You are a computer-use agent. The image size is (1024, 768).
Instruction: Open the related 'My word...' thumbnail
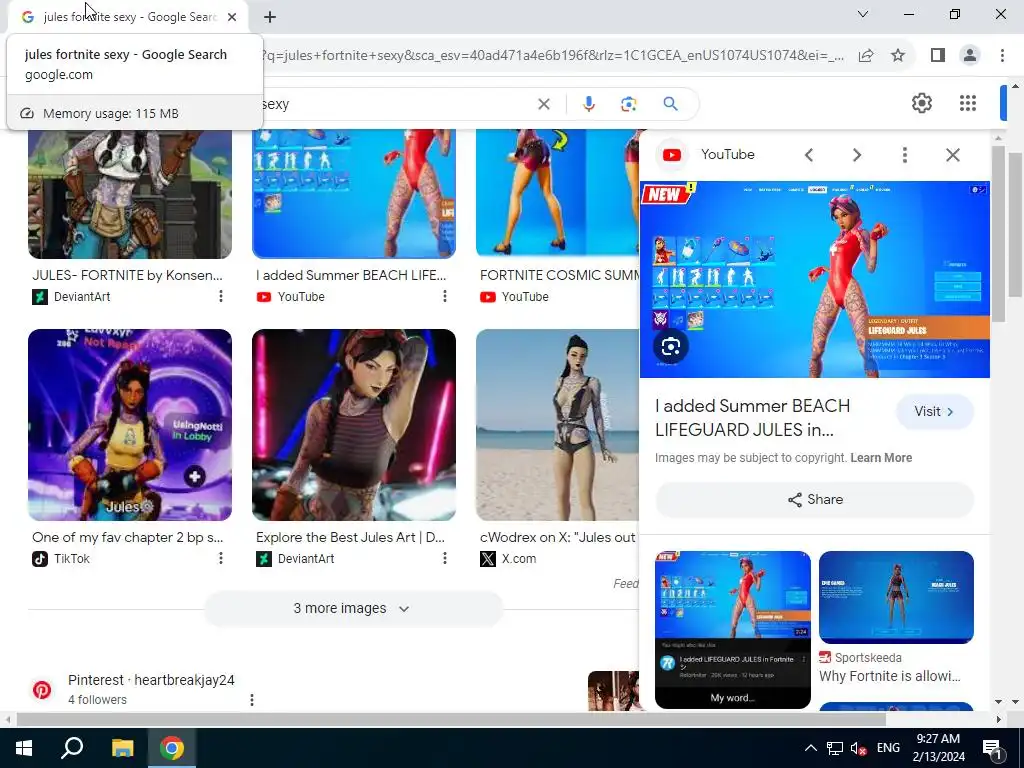(733, 630)
